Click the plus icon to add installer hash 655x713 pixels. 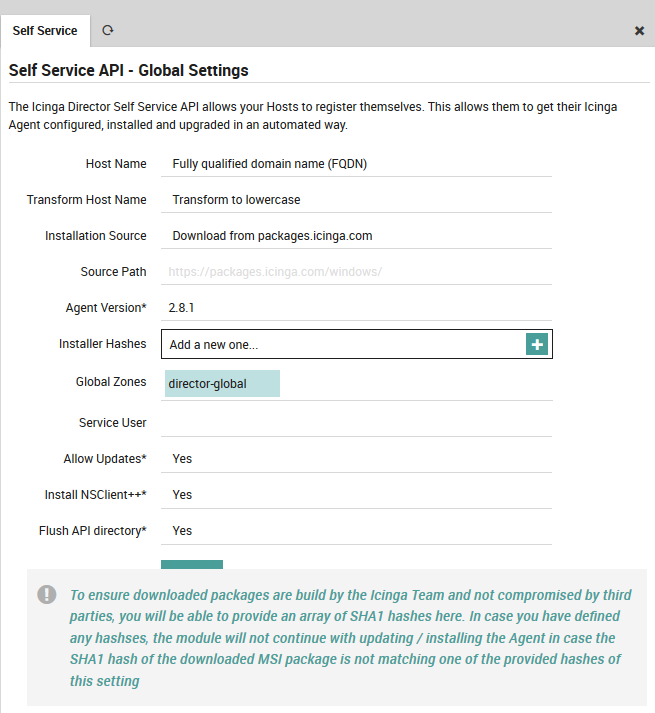pos(537,344)
